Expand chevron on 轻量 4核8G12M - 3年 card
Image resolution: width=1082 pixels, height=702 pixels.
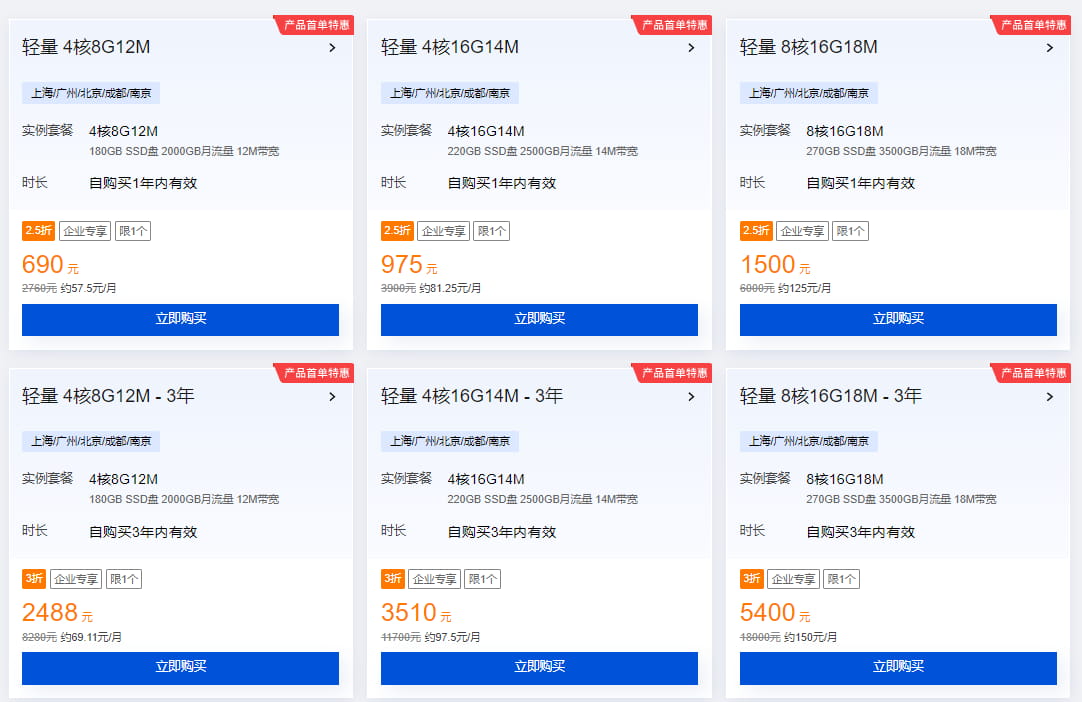pyautogui.click(x=333, y=396)
